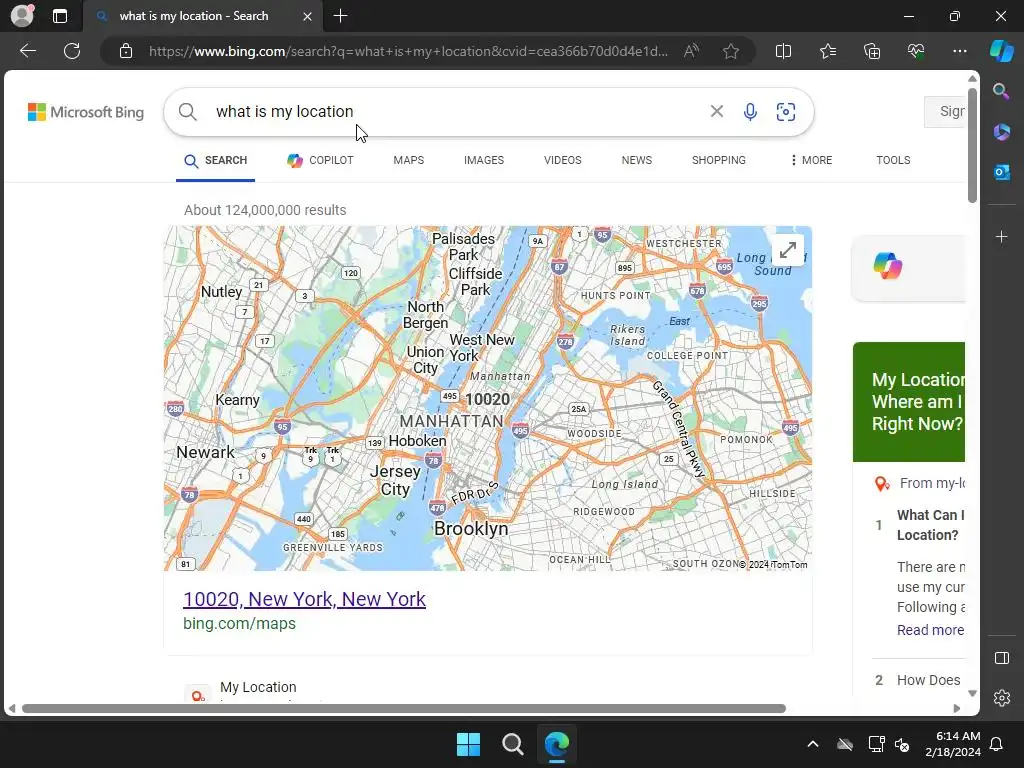
Task: Clear the search query with X
Action: pos(716,112)
